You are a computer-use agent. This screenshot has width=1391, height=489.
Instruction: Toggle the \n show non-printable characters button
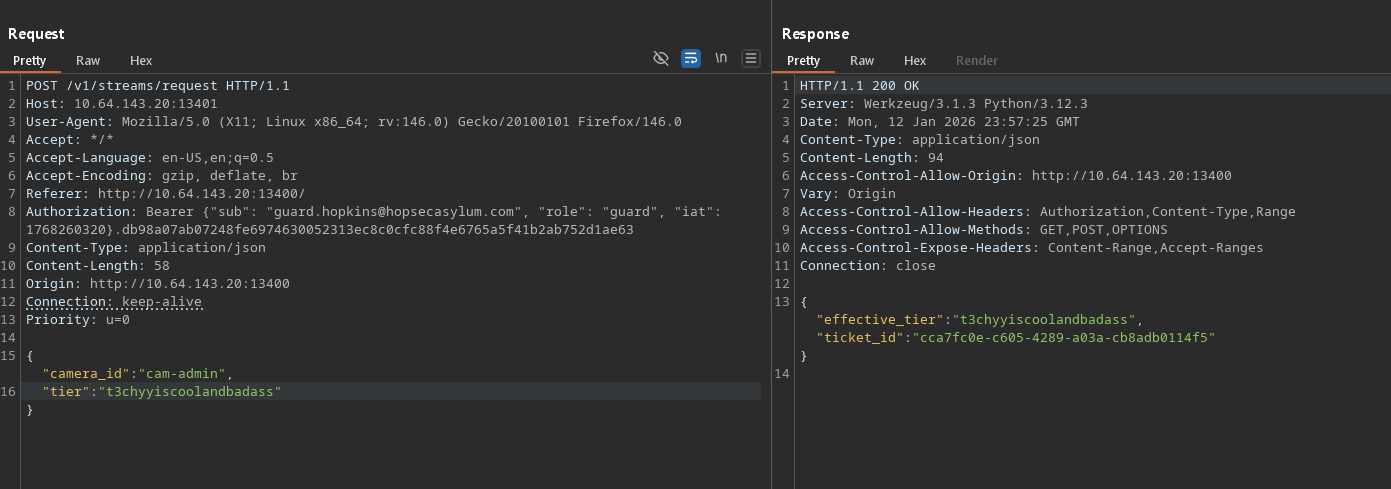[721, 59]
